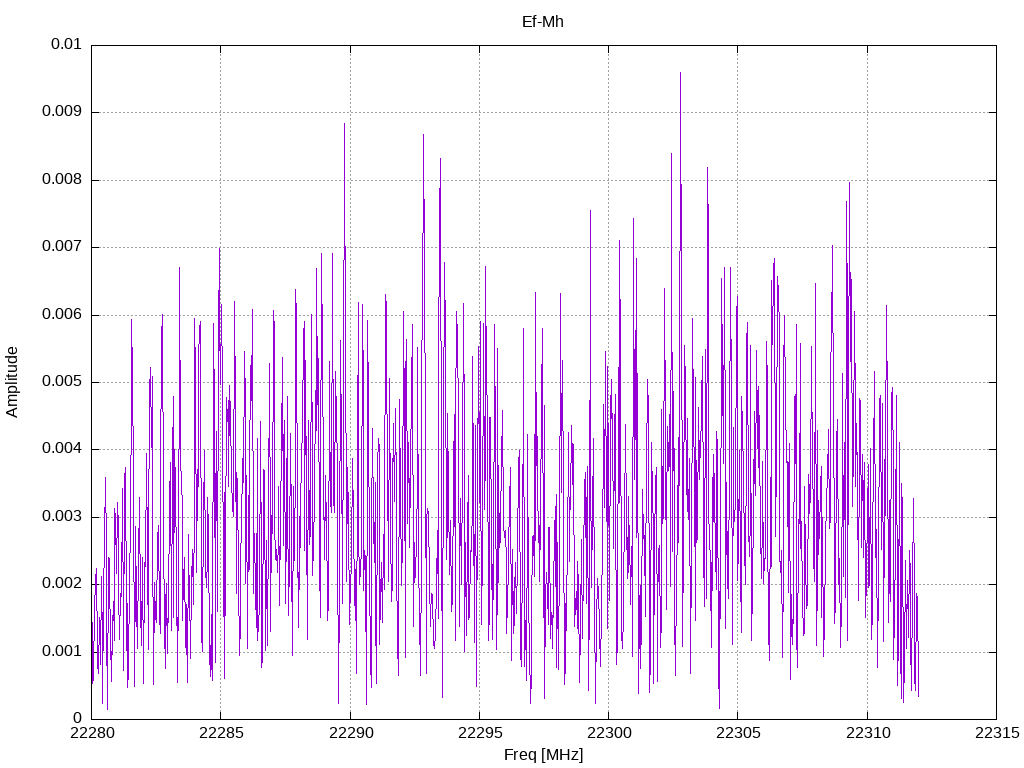Click the 0.009 y-axis tick label
Screen dimensions: 1024x768
tap(62, 112)
